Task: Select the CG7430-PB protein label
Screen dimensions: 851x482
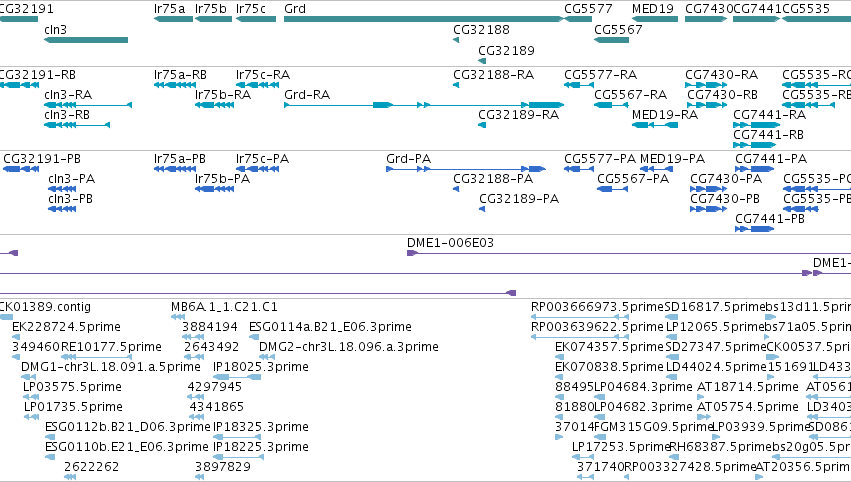Action: [x=725, y=199]
